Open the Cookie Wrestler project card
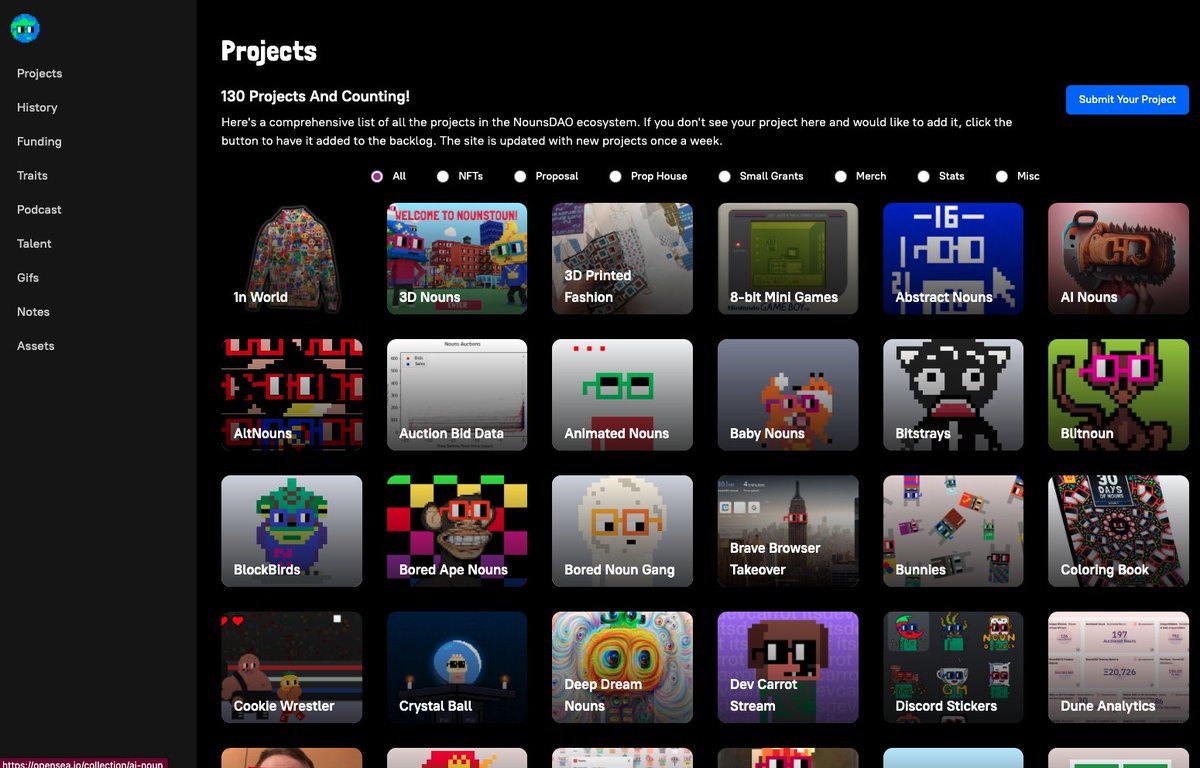Viewport: 1200px width, 768px height. click(292, 667)
